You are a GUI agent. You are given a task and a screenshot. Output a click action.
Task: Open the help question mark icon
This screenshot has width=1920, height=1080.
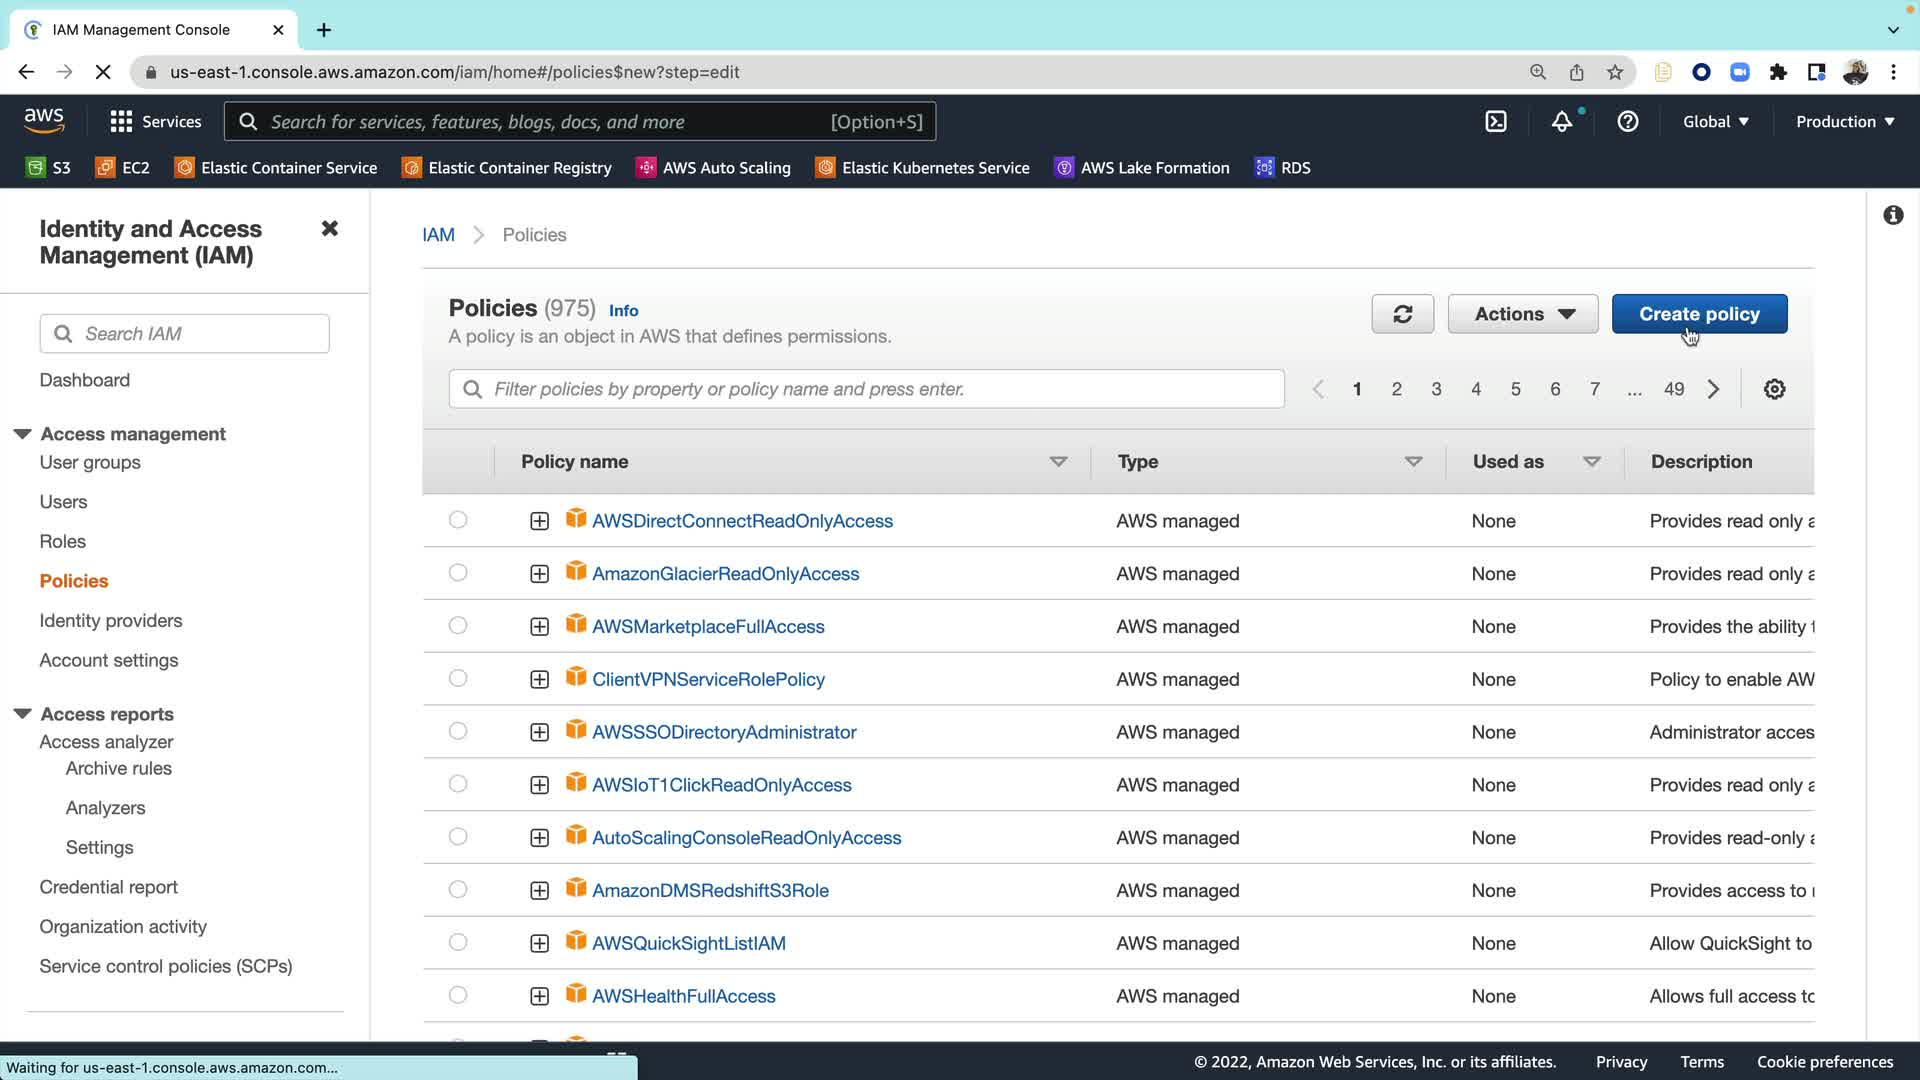point(1627,122)
